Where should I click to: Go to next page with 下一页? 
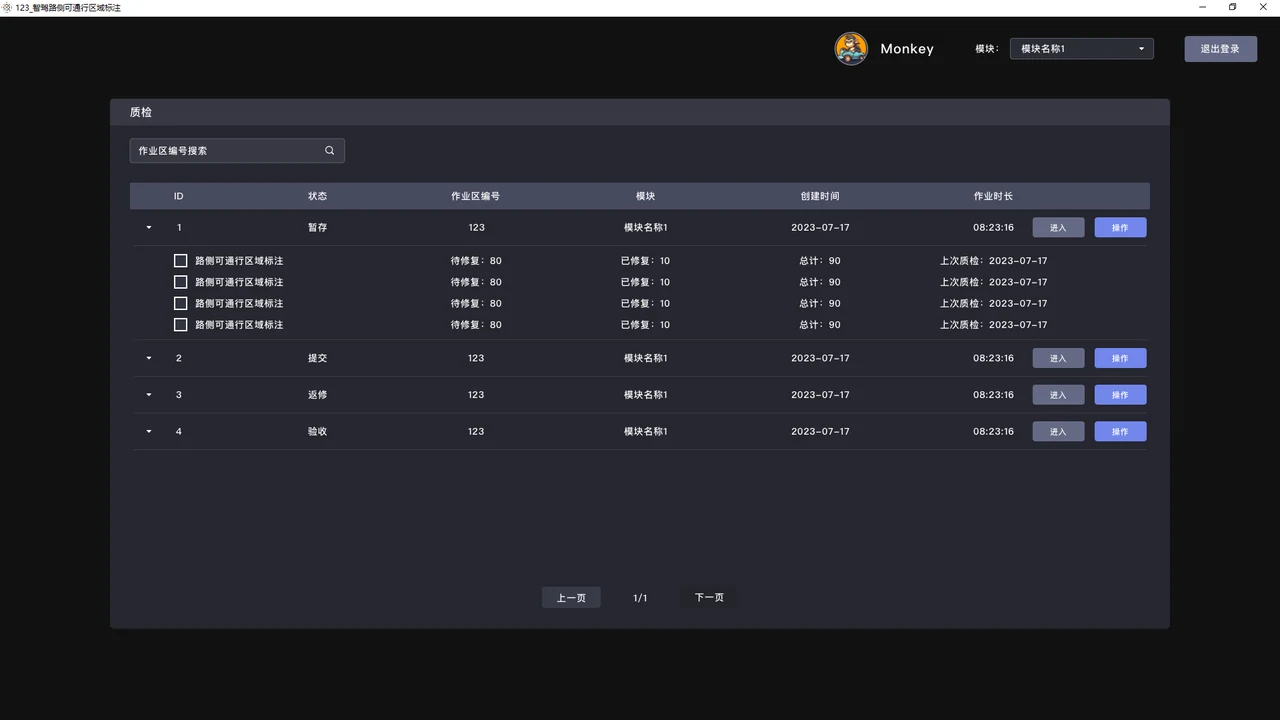(709, 598)
